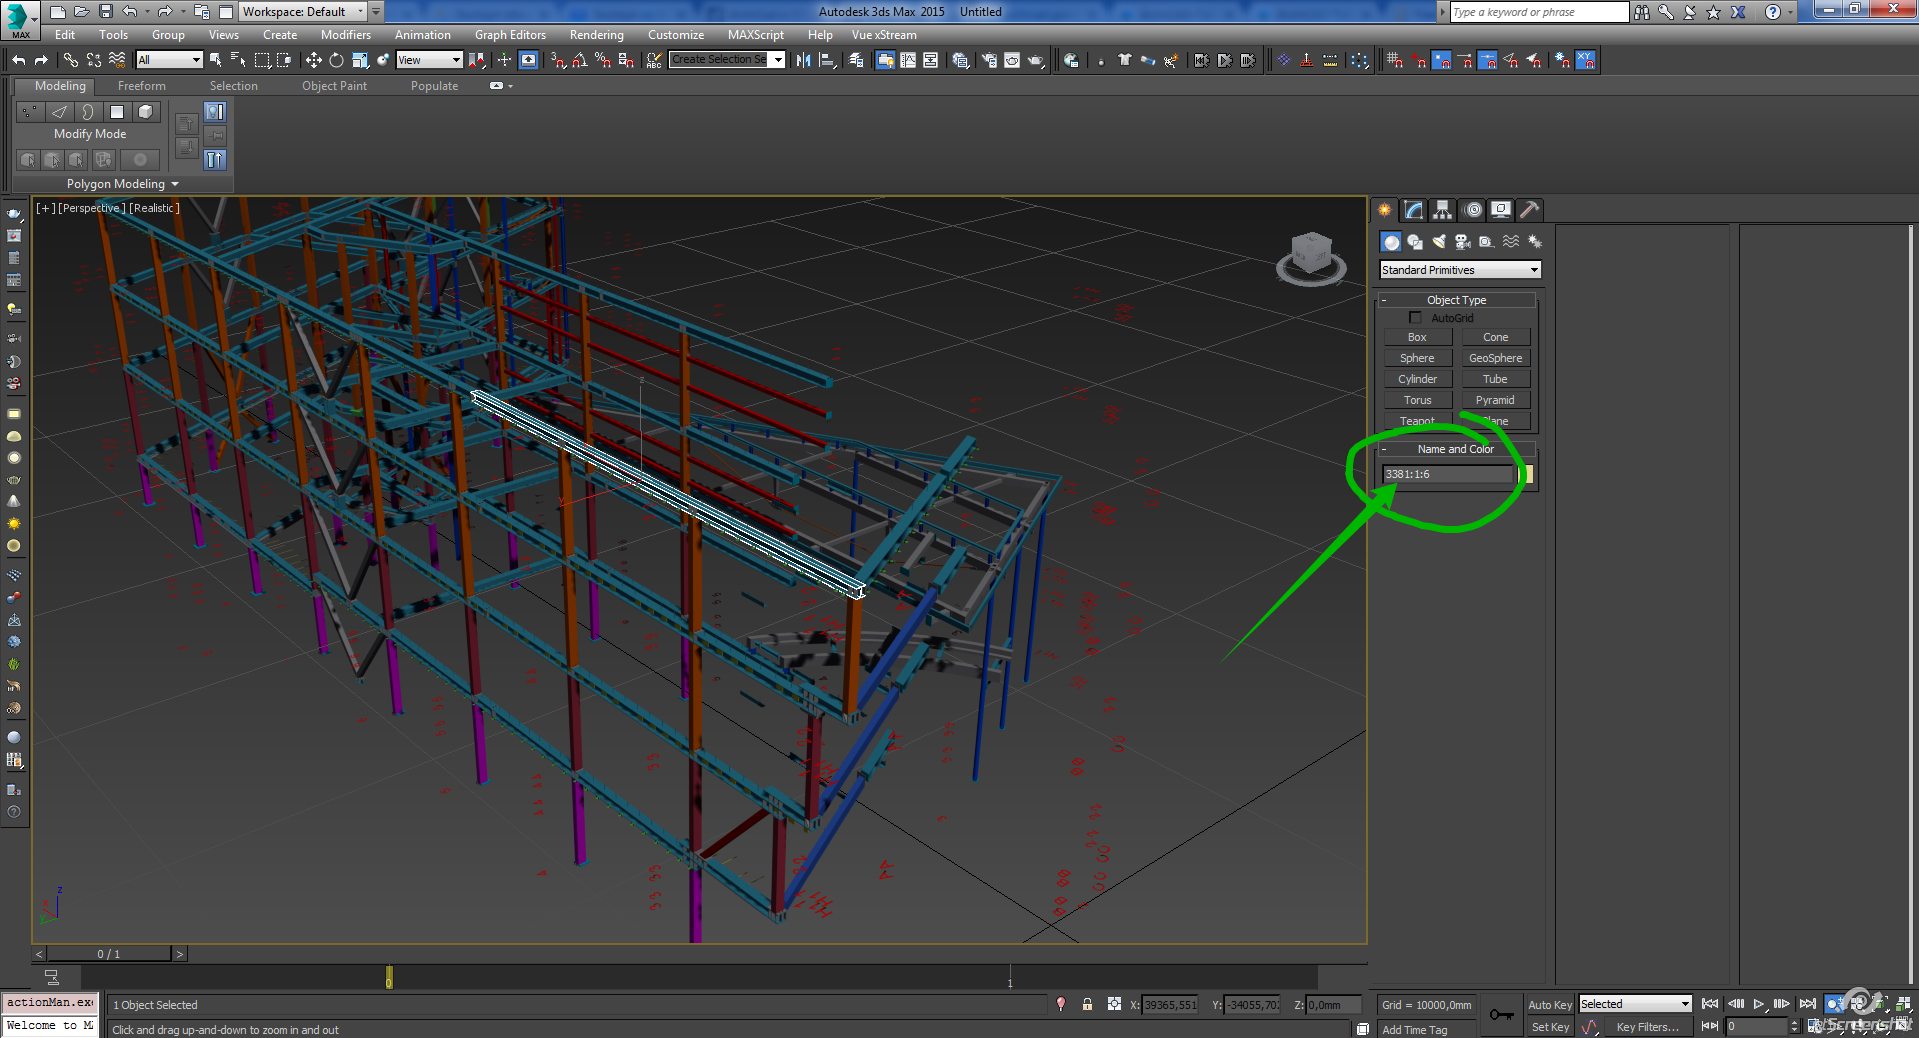Open Select by Name list icon
The width and height of the screenshot is (1919, 1038).
(238, 60)
